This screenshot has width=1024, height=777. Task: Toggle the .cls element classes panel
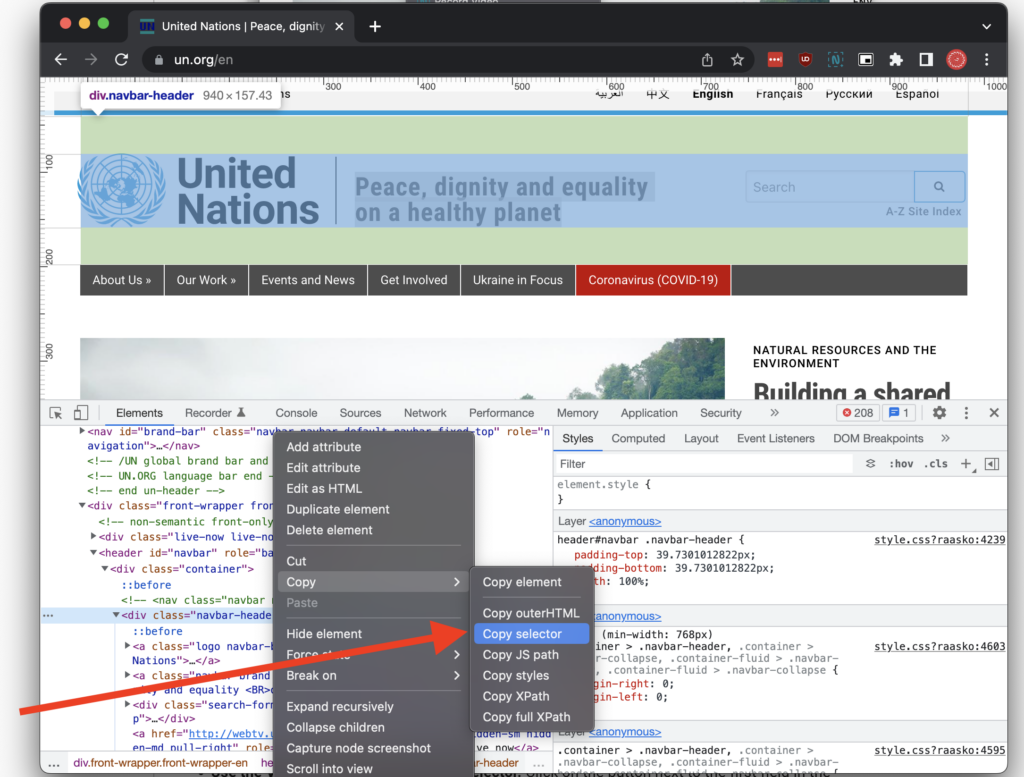[x=935, y=463]
